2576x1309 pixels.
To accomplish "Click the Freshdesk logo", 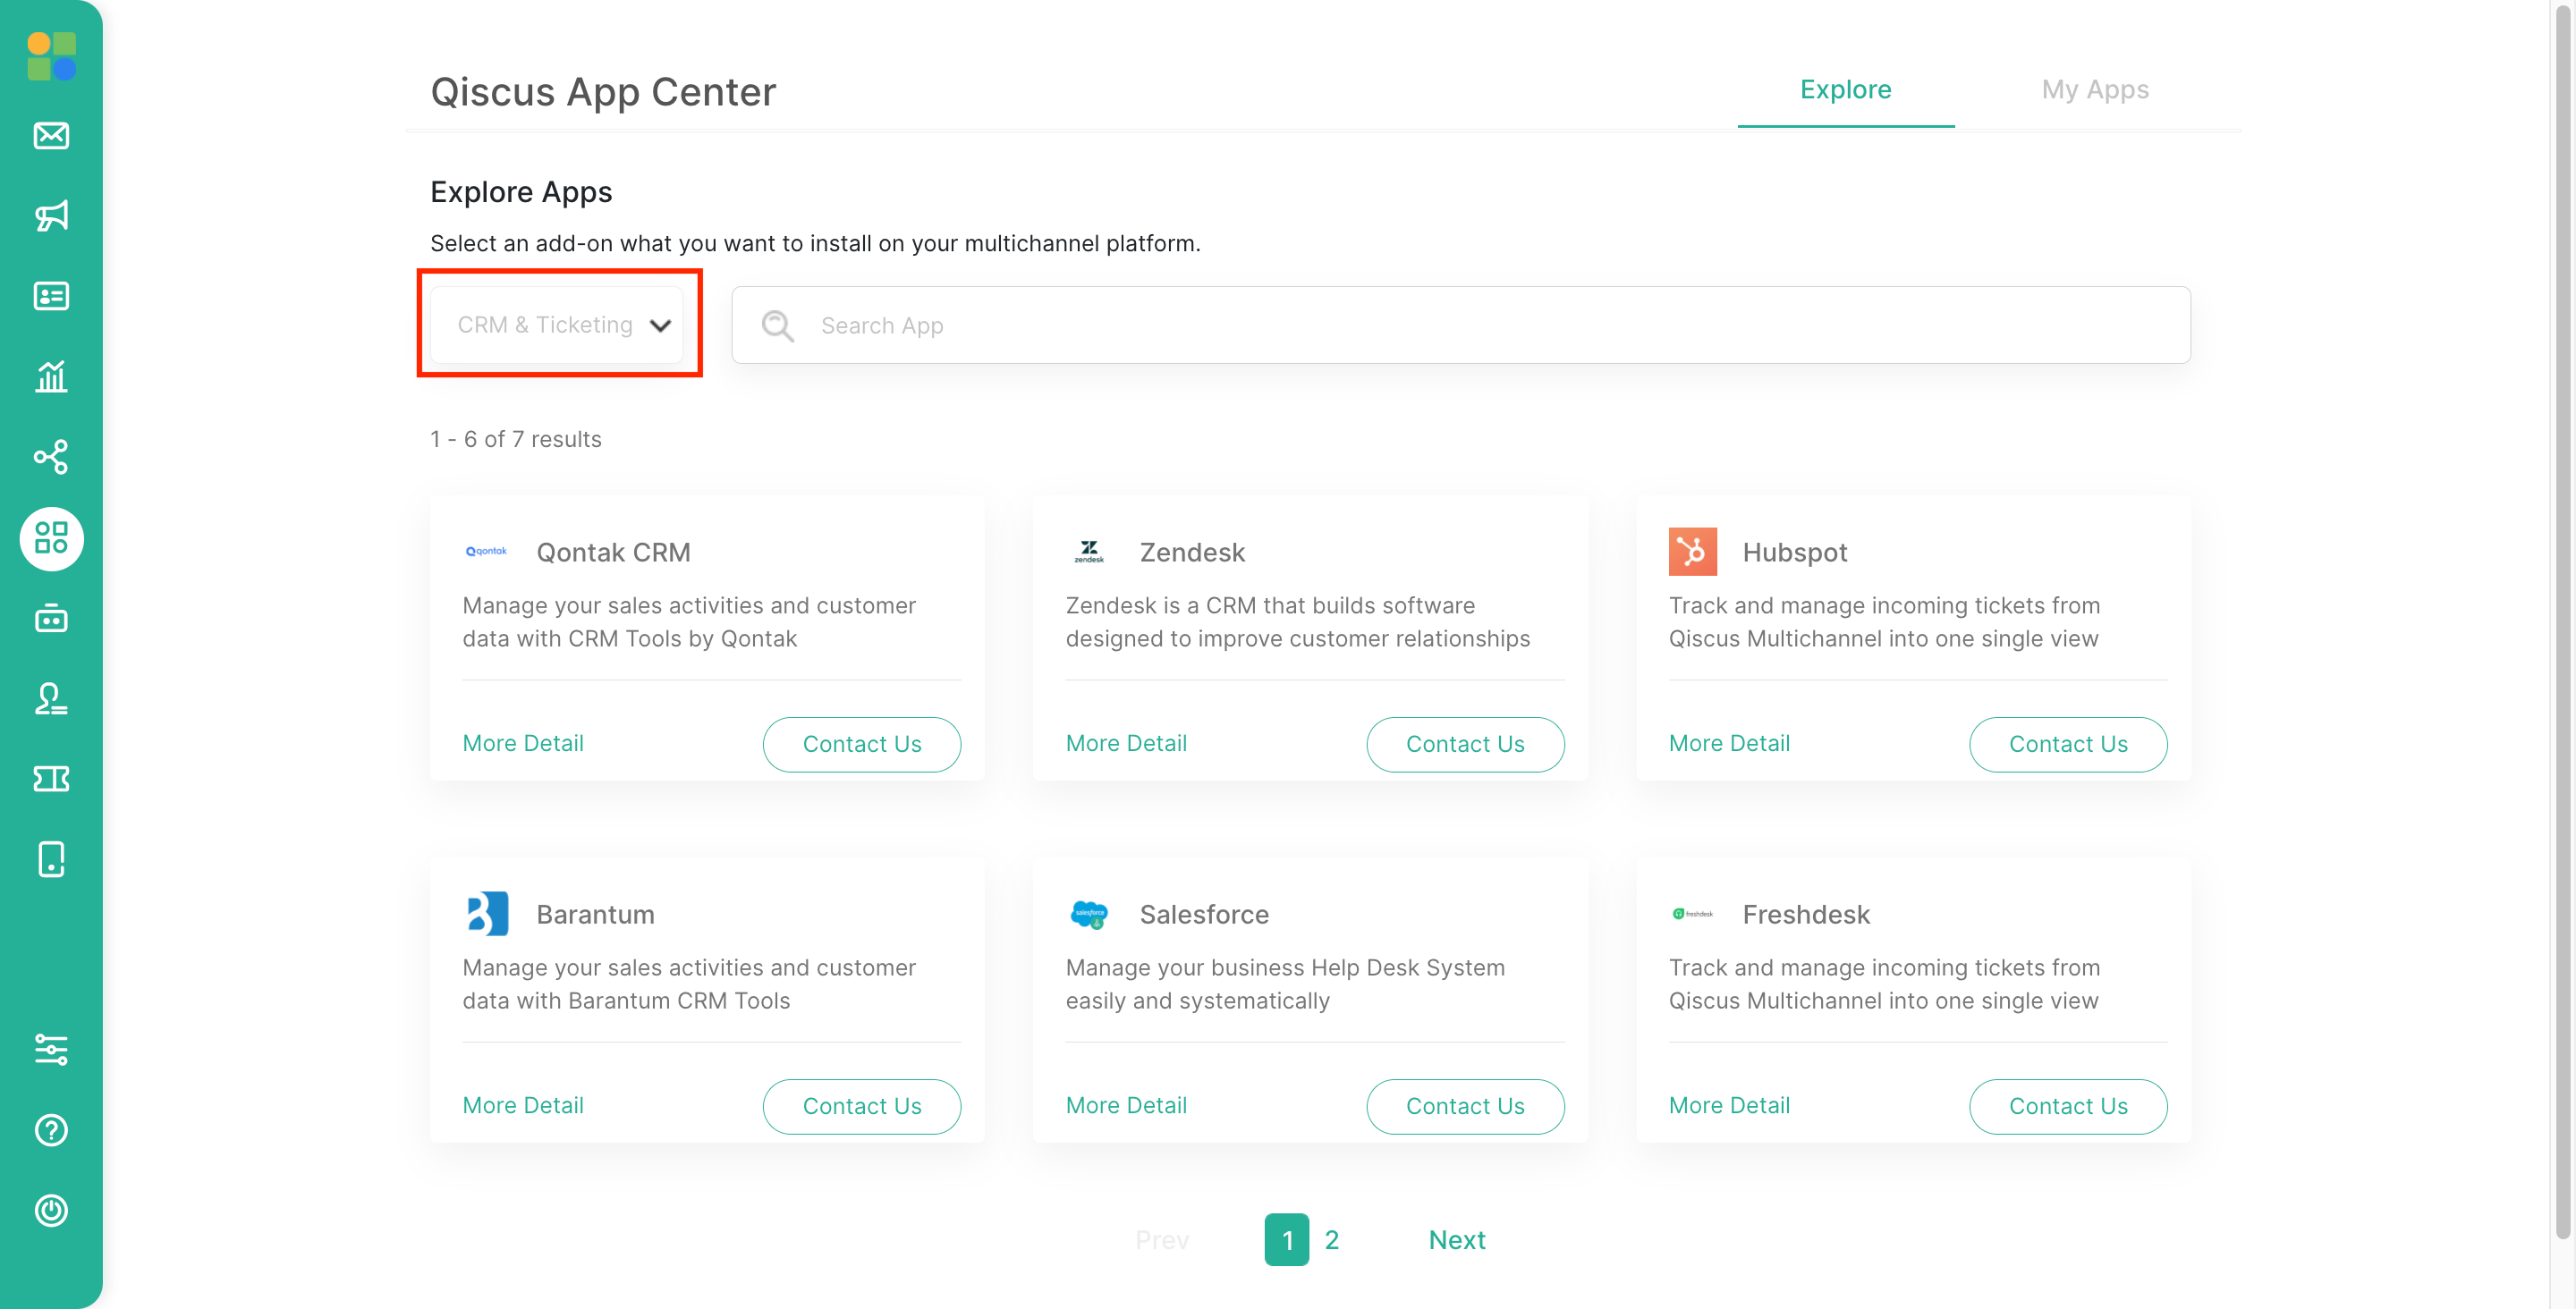I will point(1692,914).
